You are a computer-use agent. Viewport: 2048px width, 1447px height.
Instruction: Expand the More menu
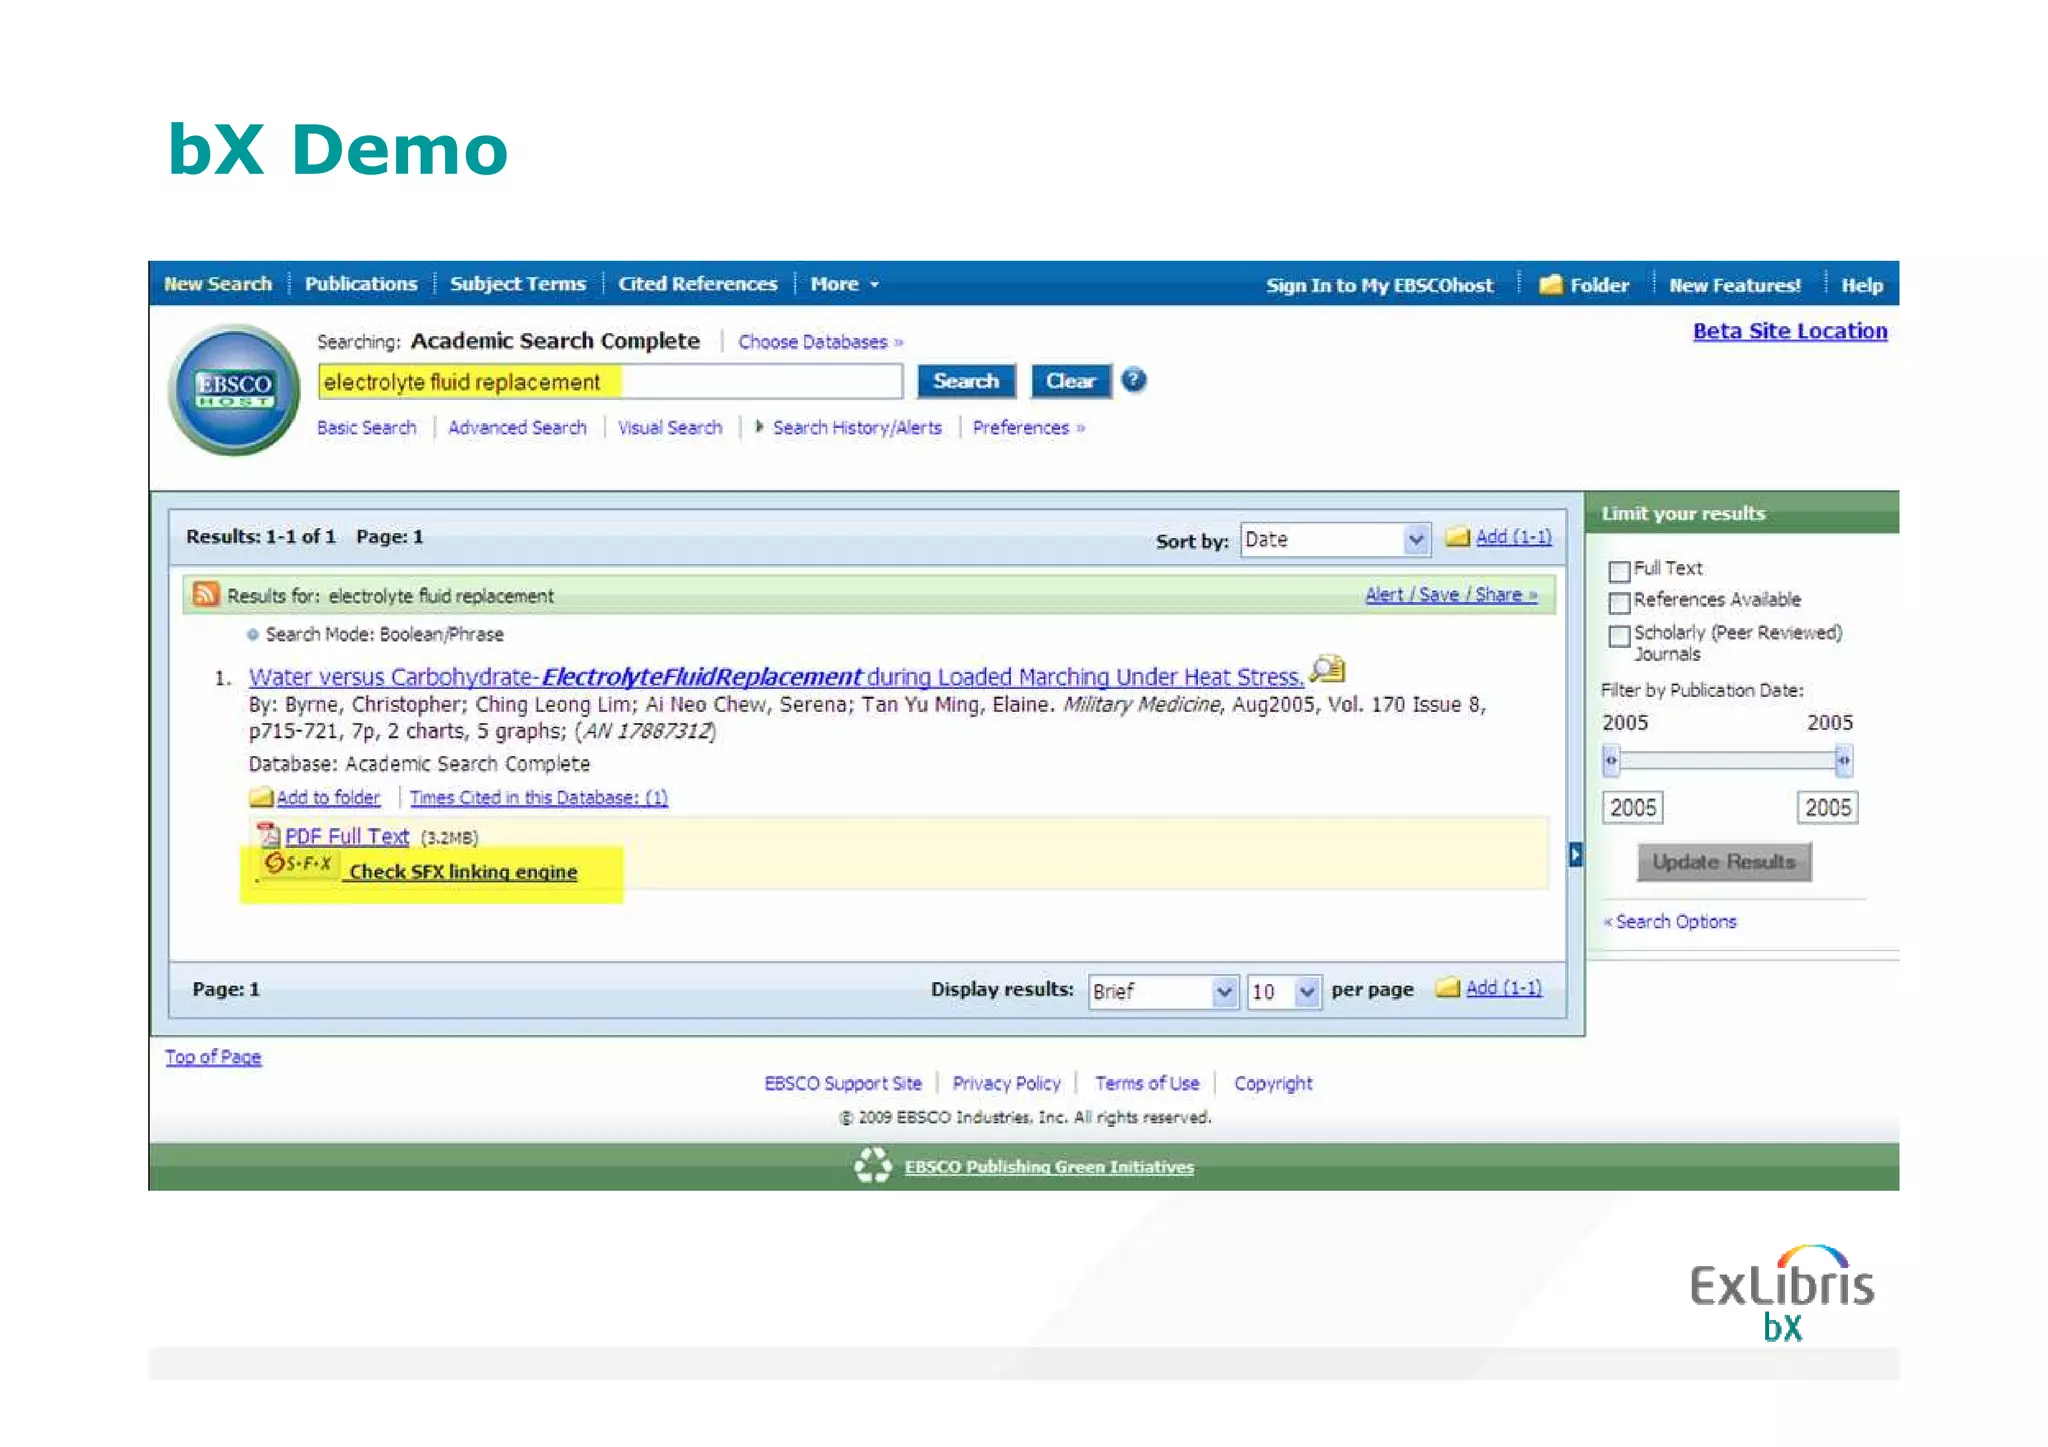click(x=845, y=284)
